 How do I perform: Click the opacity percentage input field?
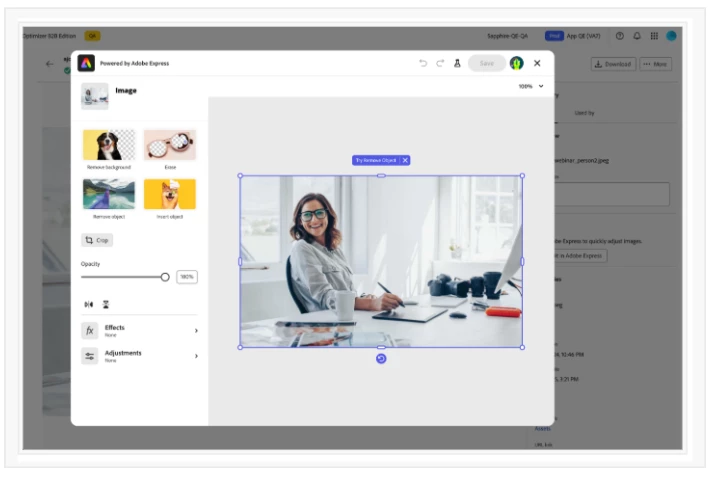coord(187,277)
